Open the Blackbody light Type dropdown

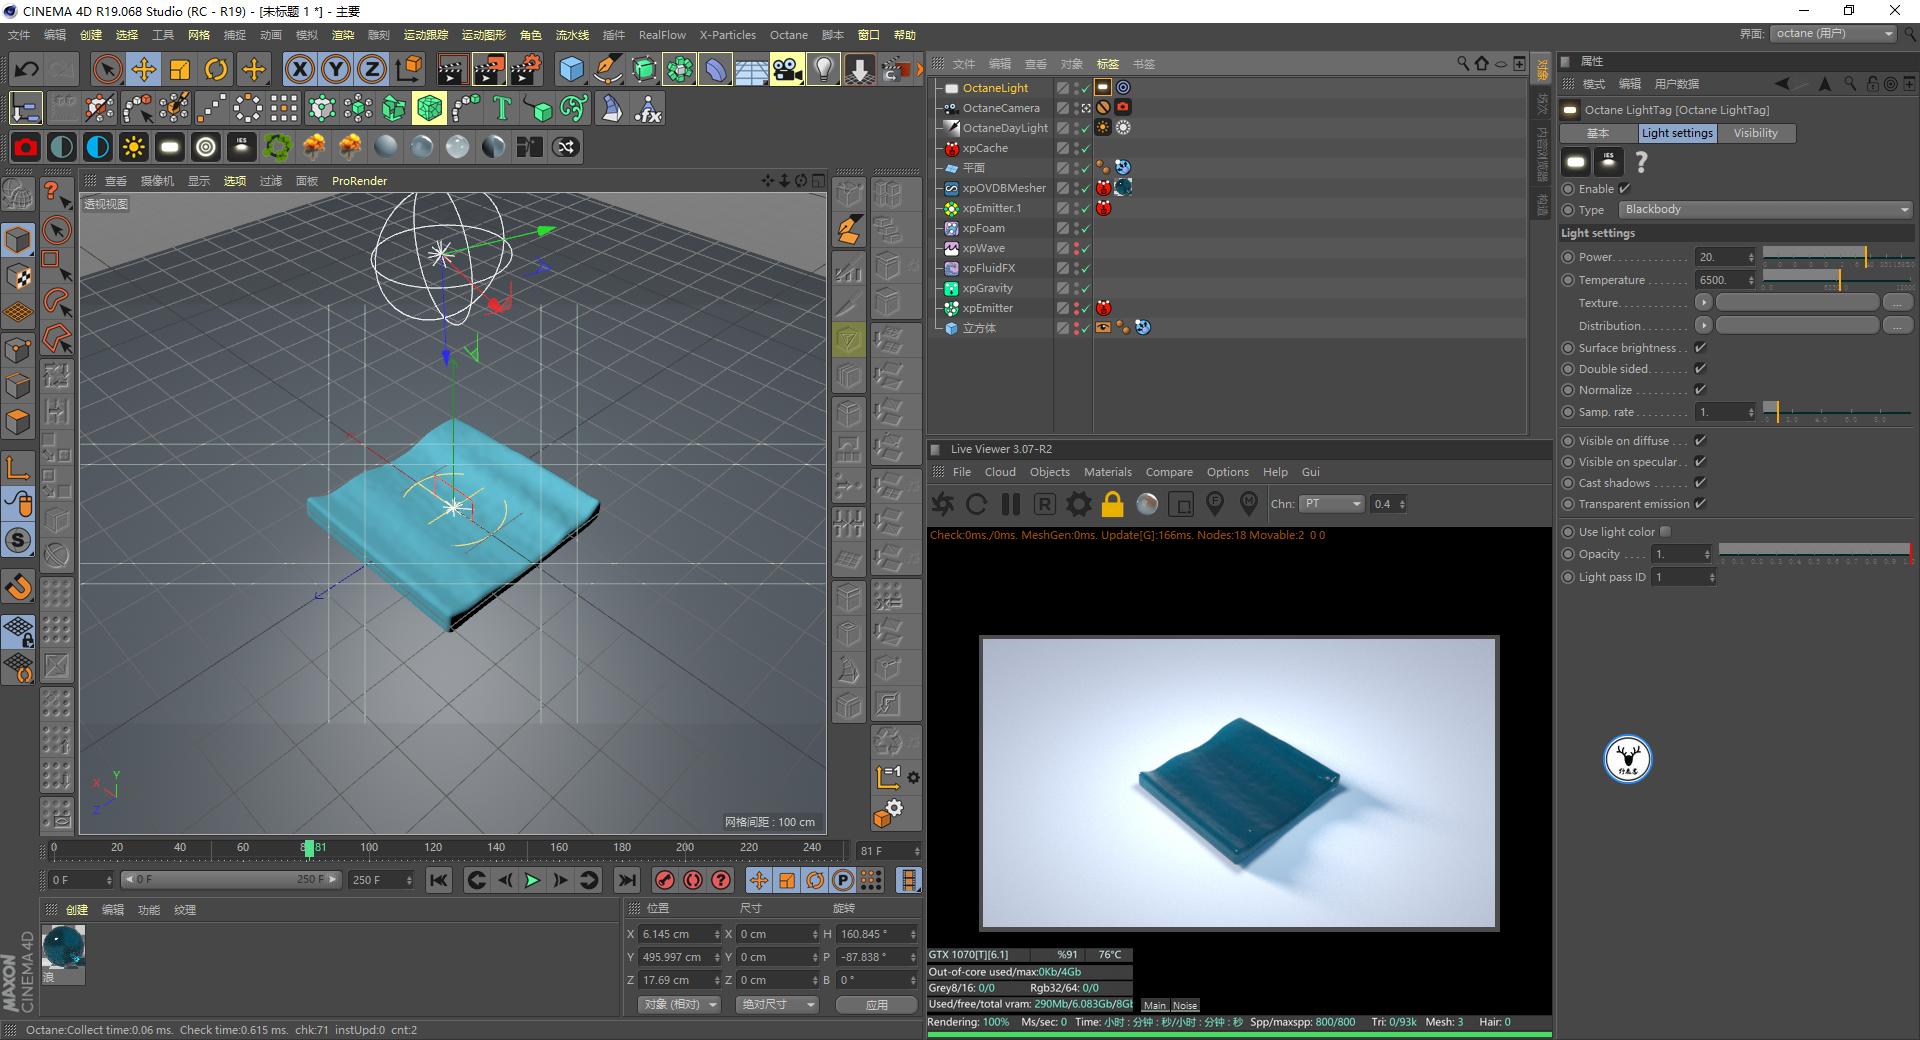click(x=1765, y=209)
